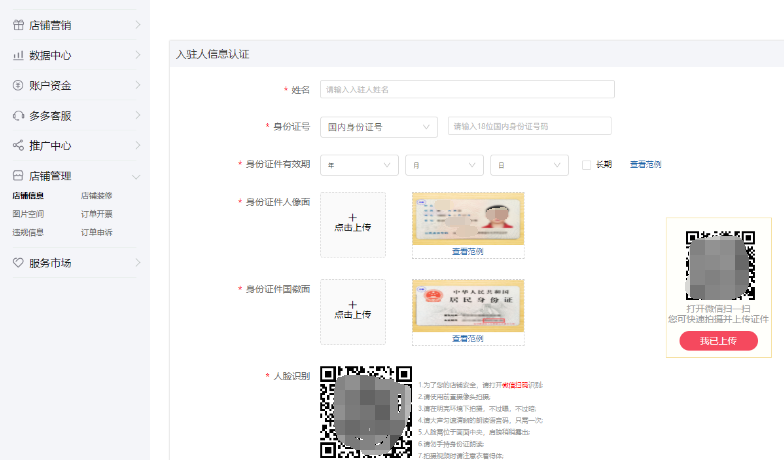Click the 账户资金 coin icon
The width and height of the screenshot is (784, 460).
click(18, 86)
